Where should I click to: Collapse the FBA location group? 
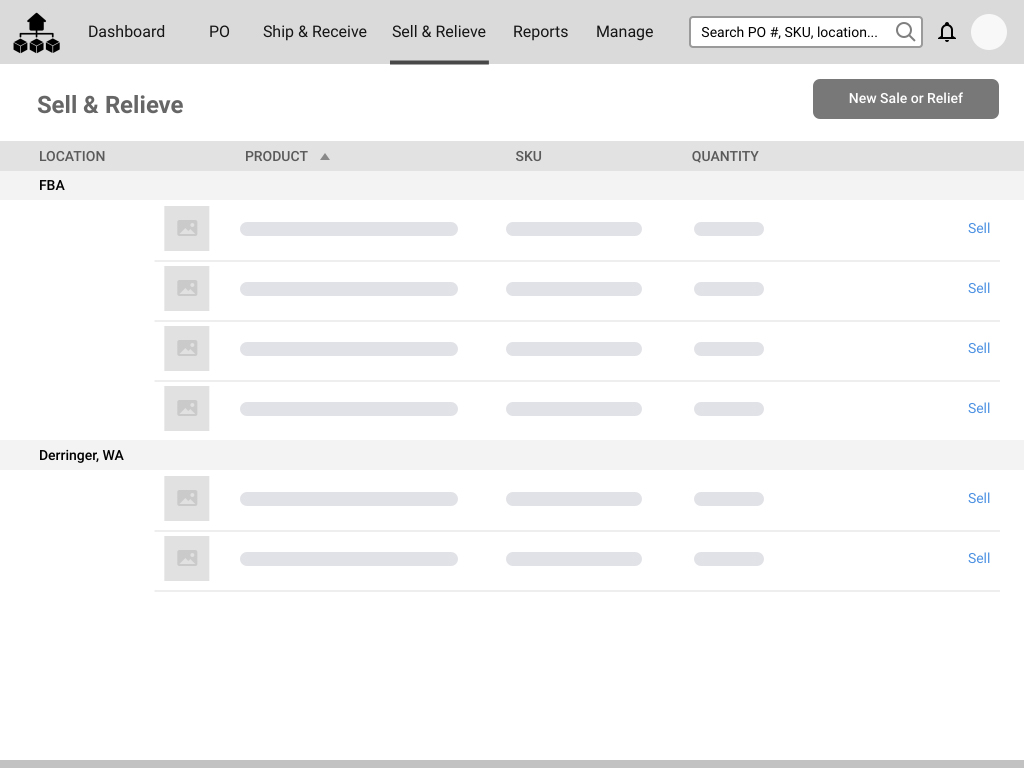(52, 185)
